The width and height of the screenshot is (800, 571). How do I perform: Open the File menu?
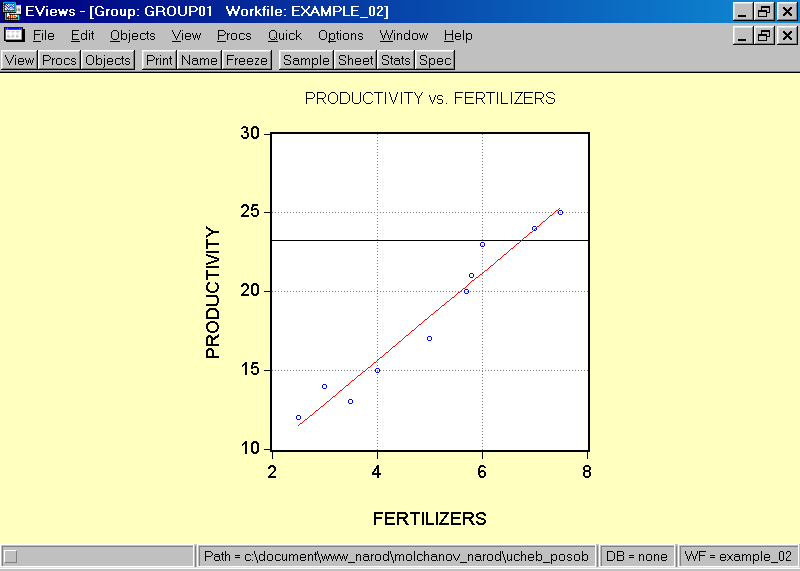(43, 36)
